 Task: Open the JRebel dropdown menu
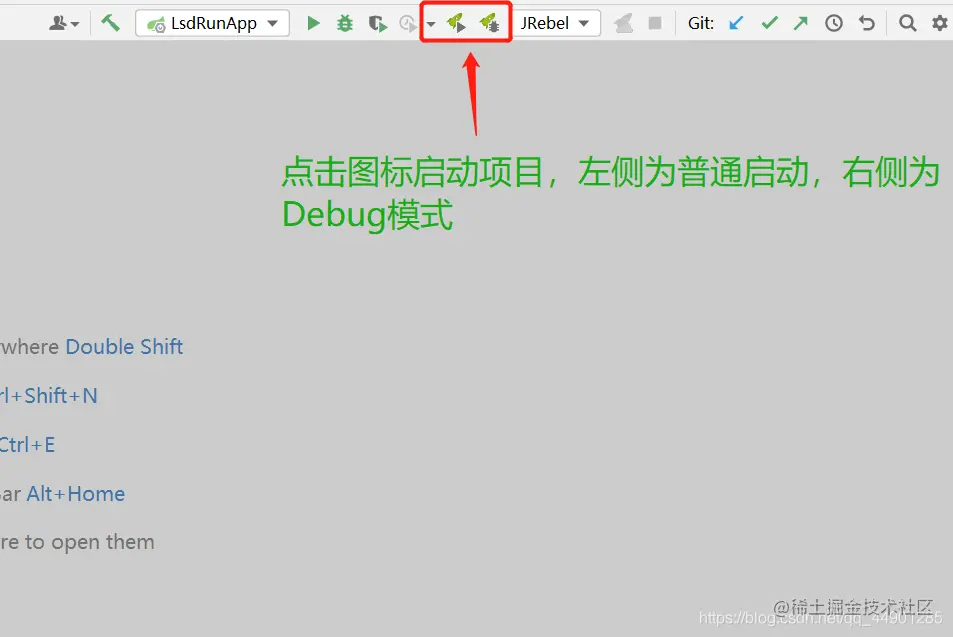[583, 22]
